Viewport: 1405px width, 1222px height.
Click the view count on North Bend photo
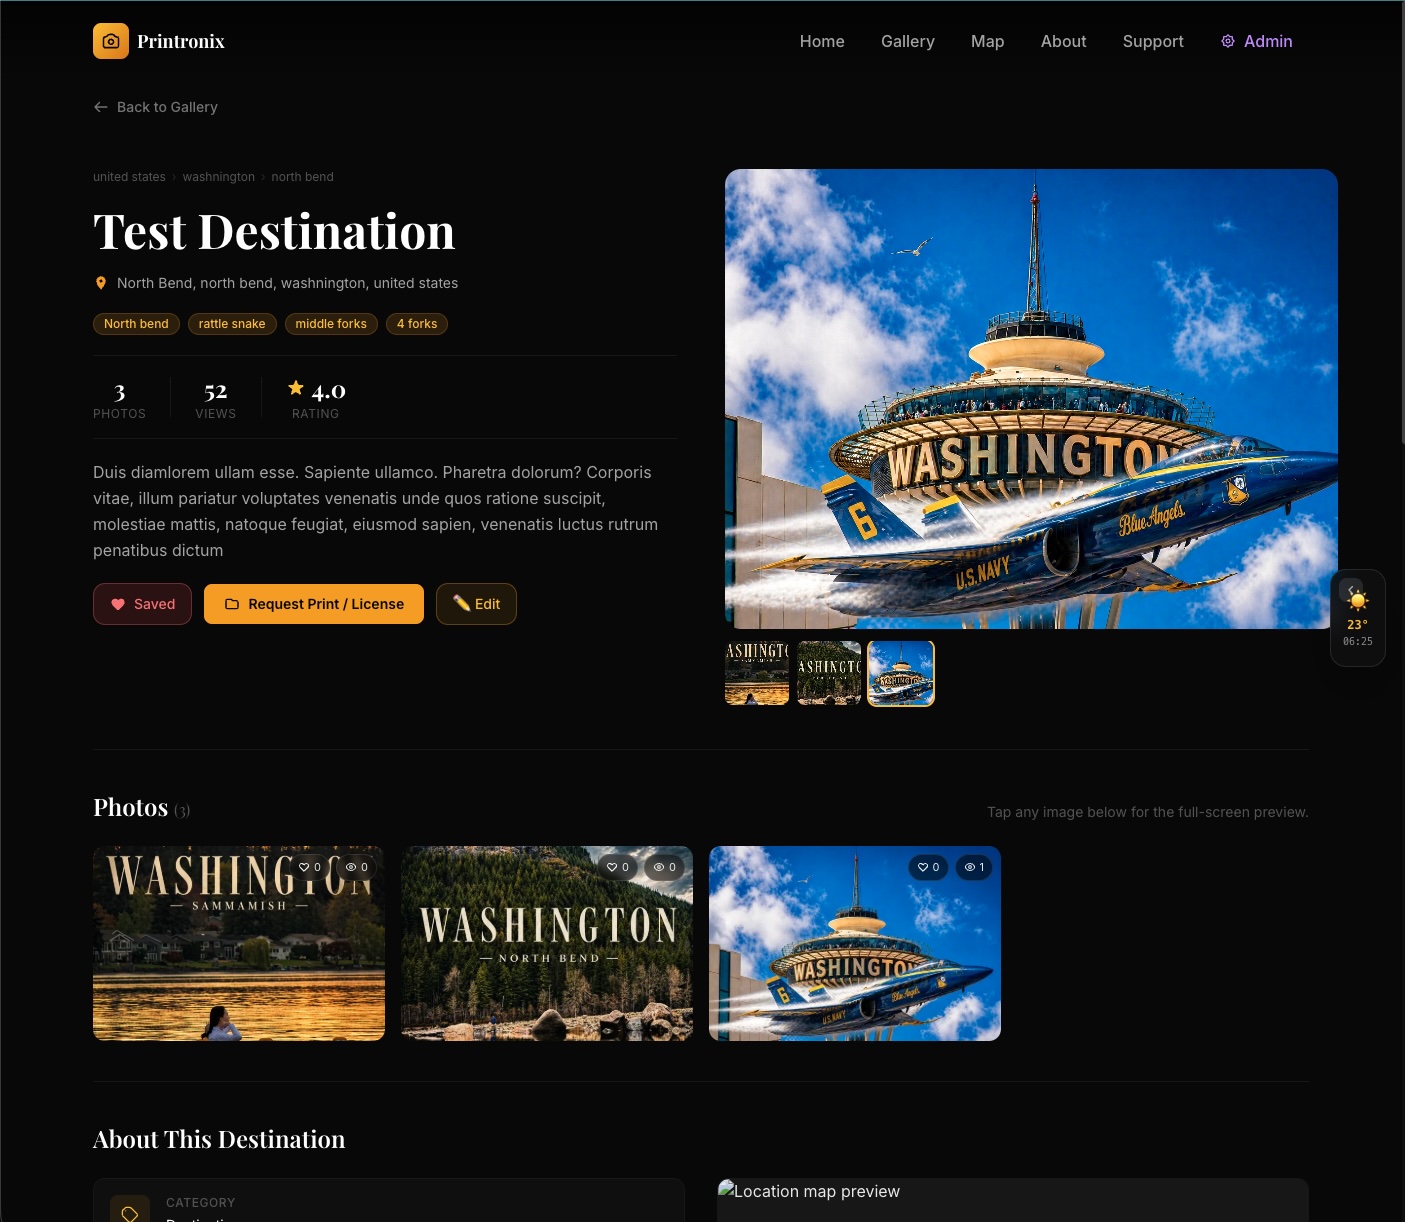[x=665, y=867]
